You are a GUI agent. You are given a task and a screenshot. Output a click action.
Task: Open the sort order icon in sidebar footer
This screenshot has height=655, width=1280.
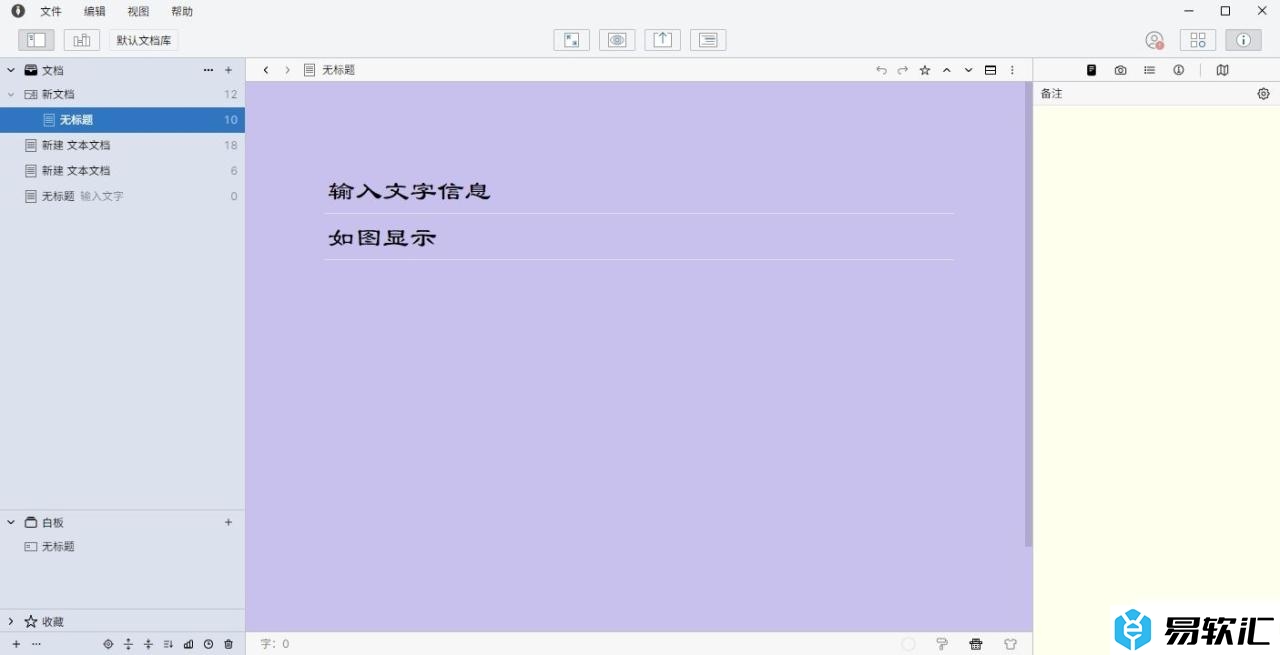168,644
